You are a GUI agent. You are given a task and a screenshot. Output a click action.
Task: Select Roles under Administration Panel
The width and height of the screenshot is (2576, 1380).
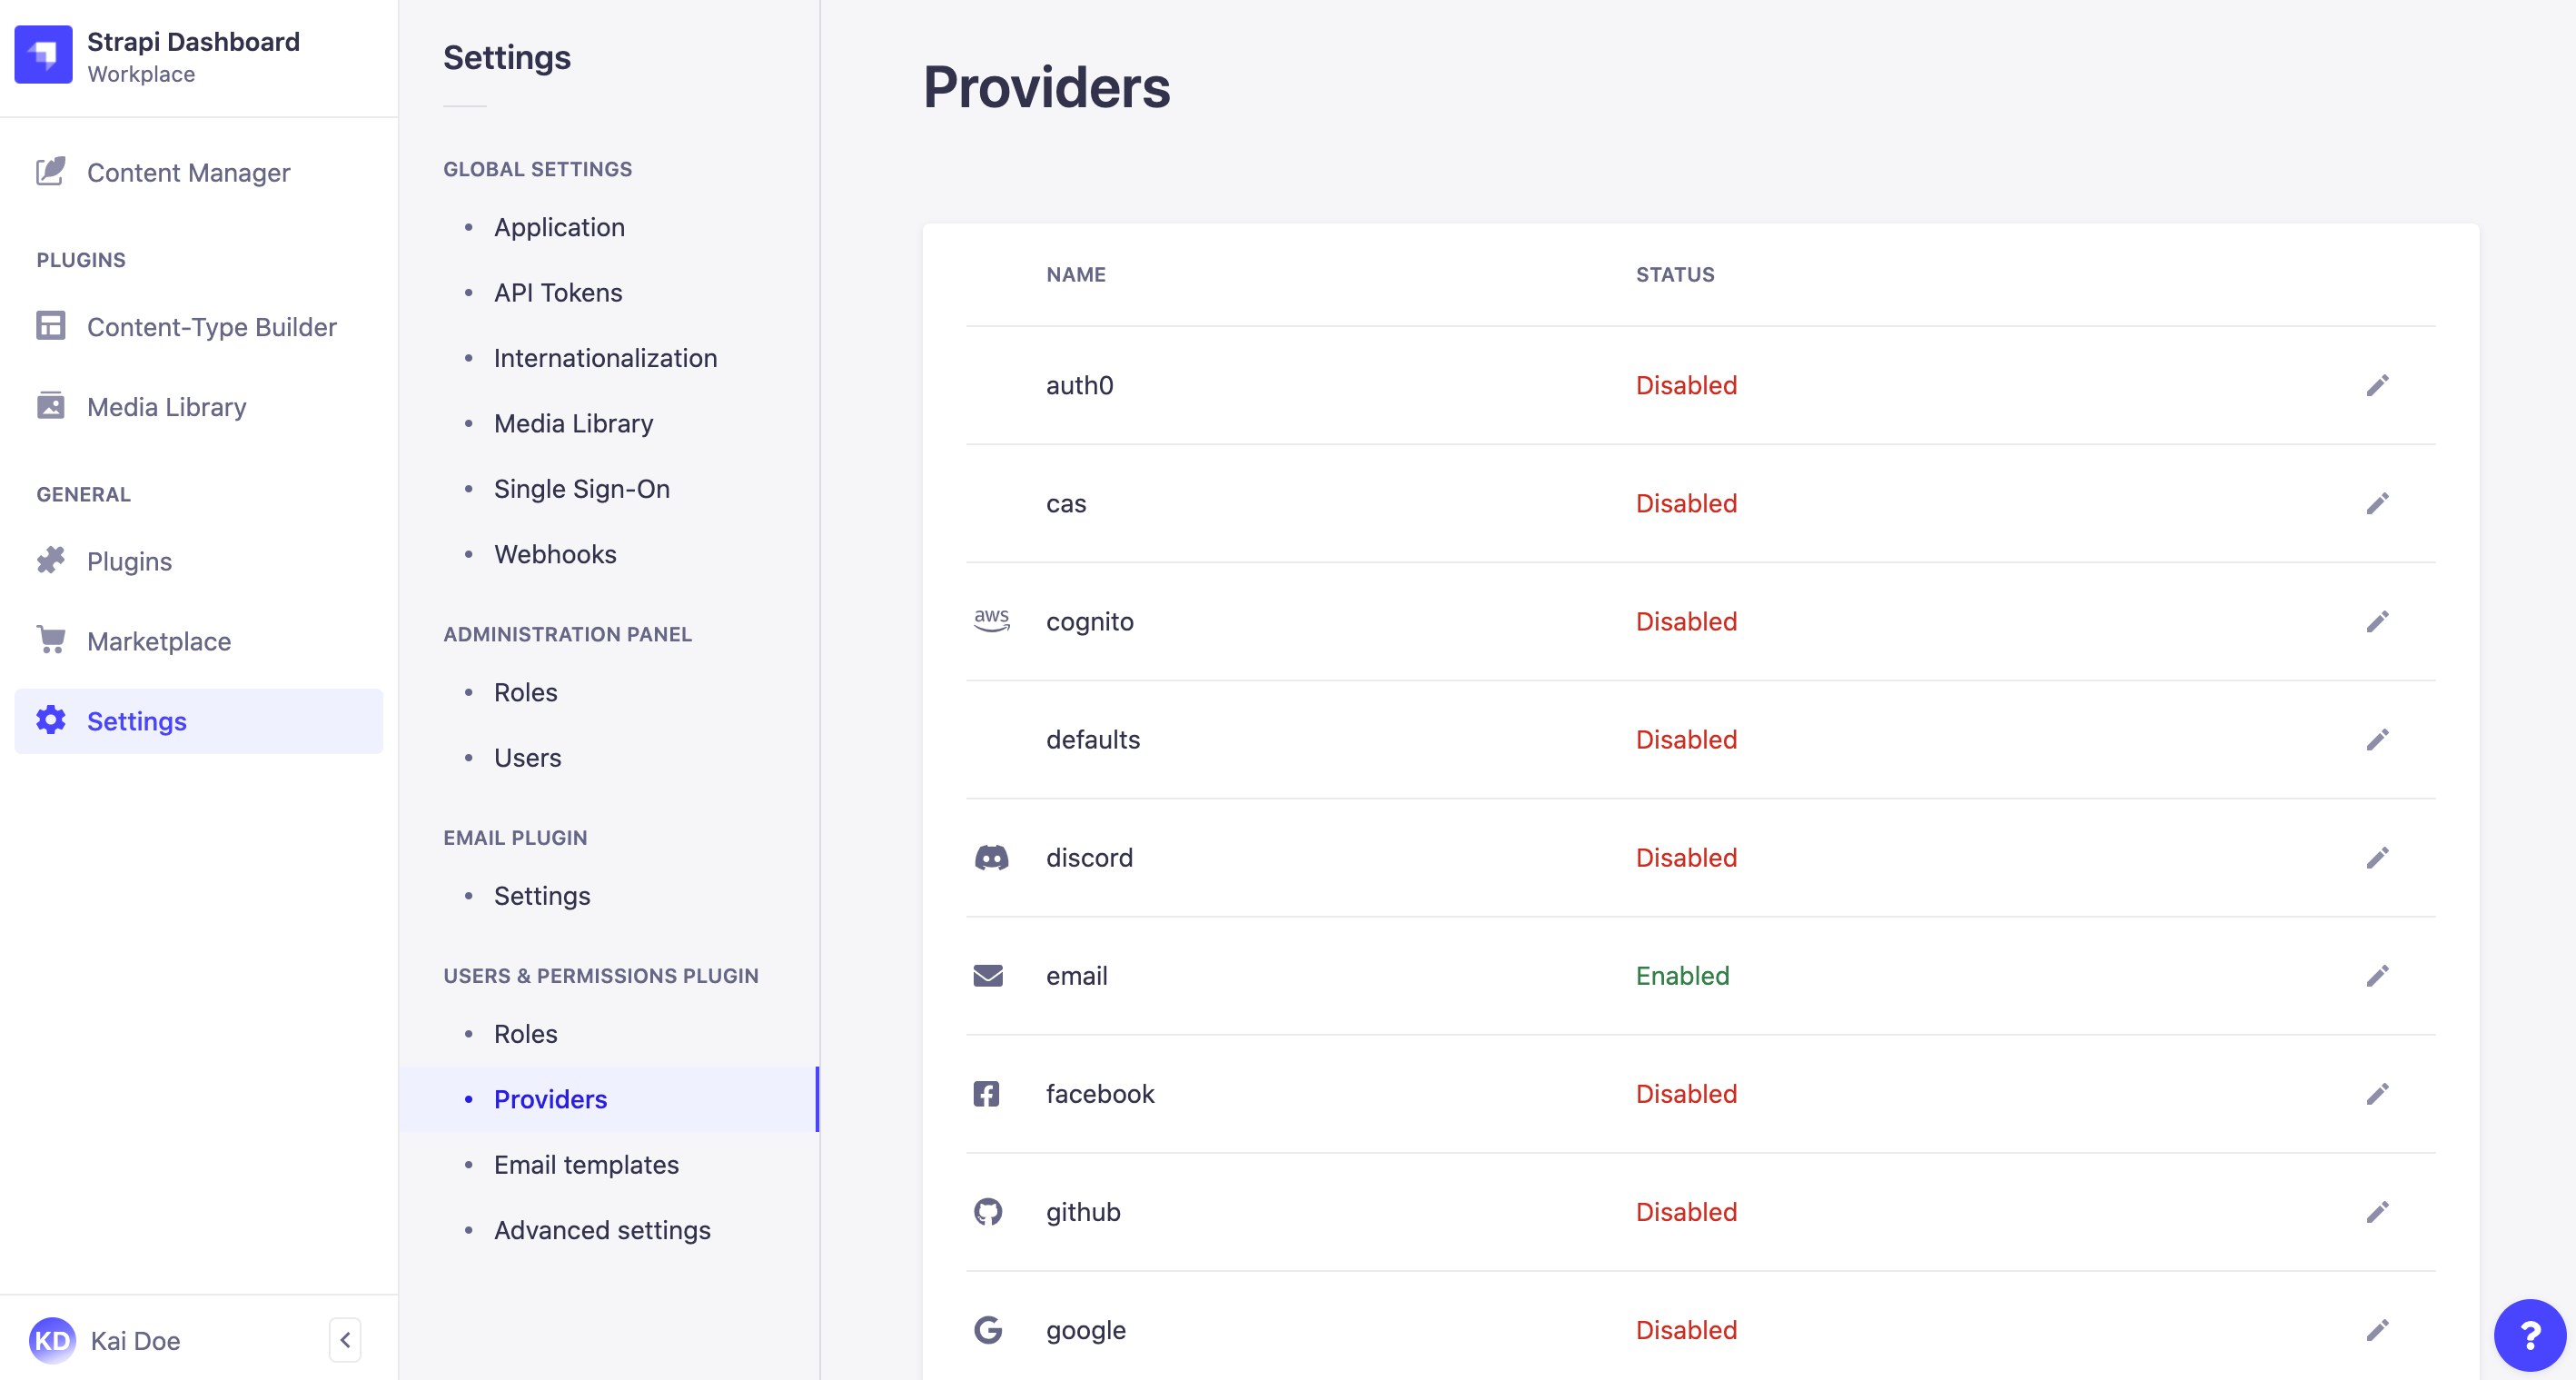pos(525,690)
